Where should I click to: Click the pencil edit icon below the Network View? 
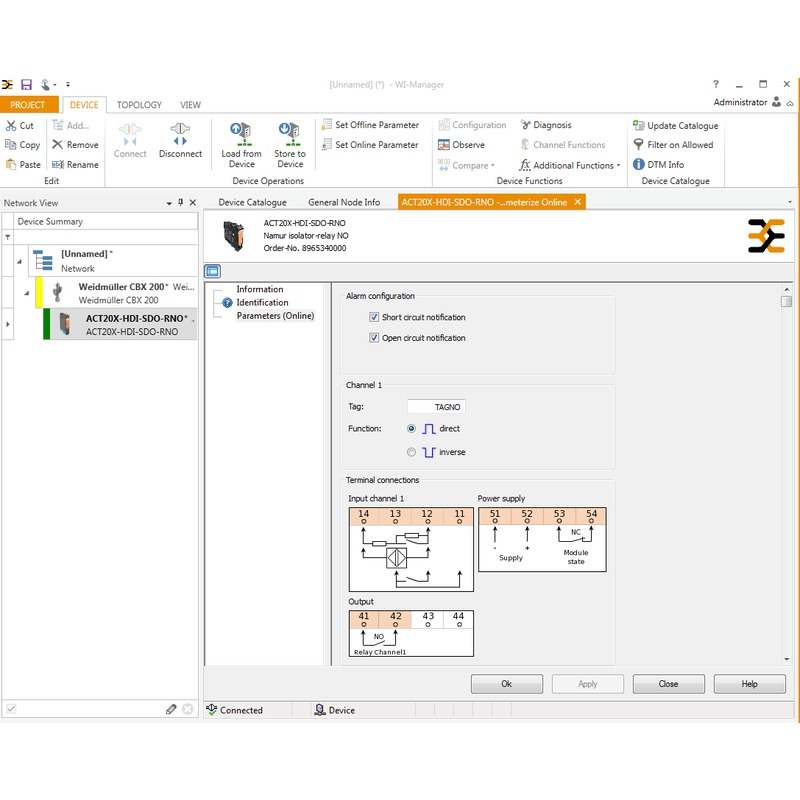[x=171, y=709]
